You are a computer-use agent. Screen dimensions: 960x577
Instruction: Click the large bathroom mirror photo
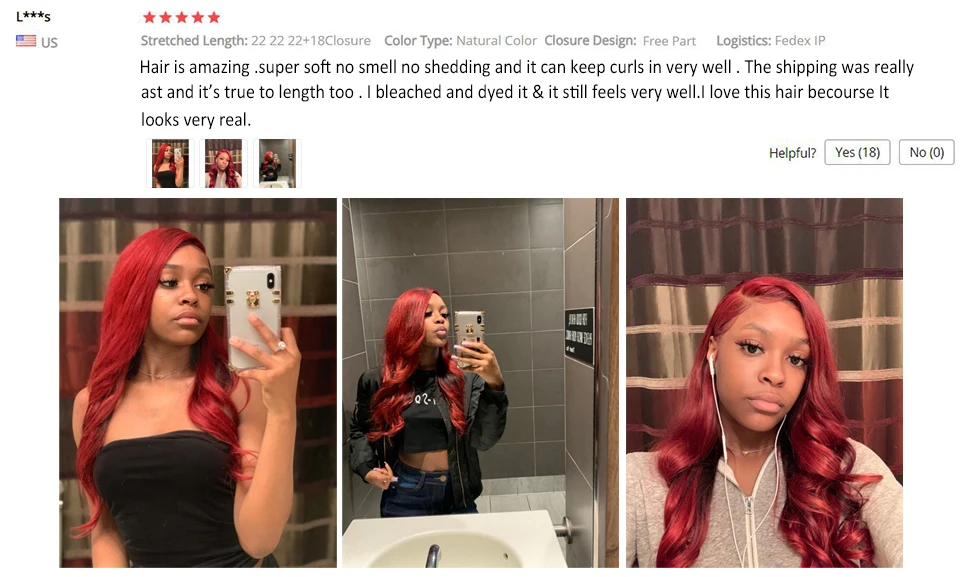[x=480, y=383]
